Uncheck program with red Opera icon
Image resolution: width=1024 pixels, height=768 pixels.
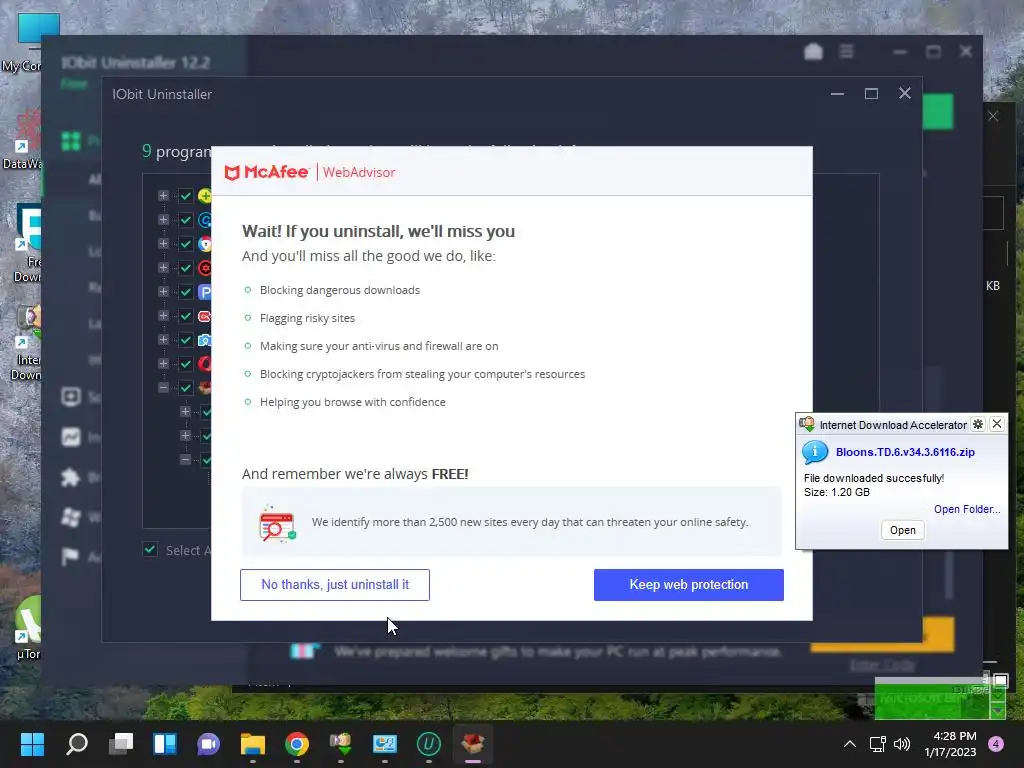185,364
